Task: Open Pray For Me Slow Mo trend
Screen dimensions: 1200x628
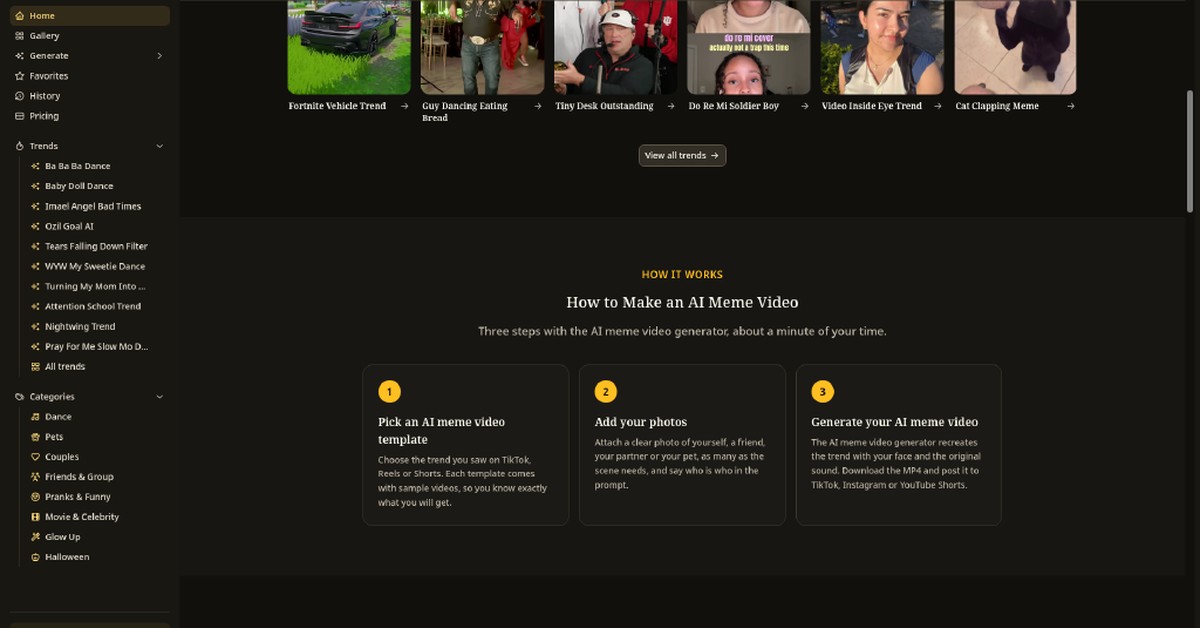Action: (x=97, y=347)
